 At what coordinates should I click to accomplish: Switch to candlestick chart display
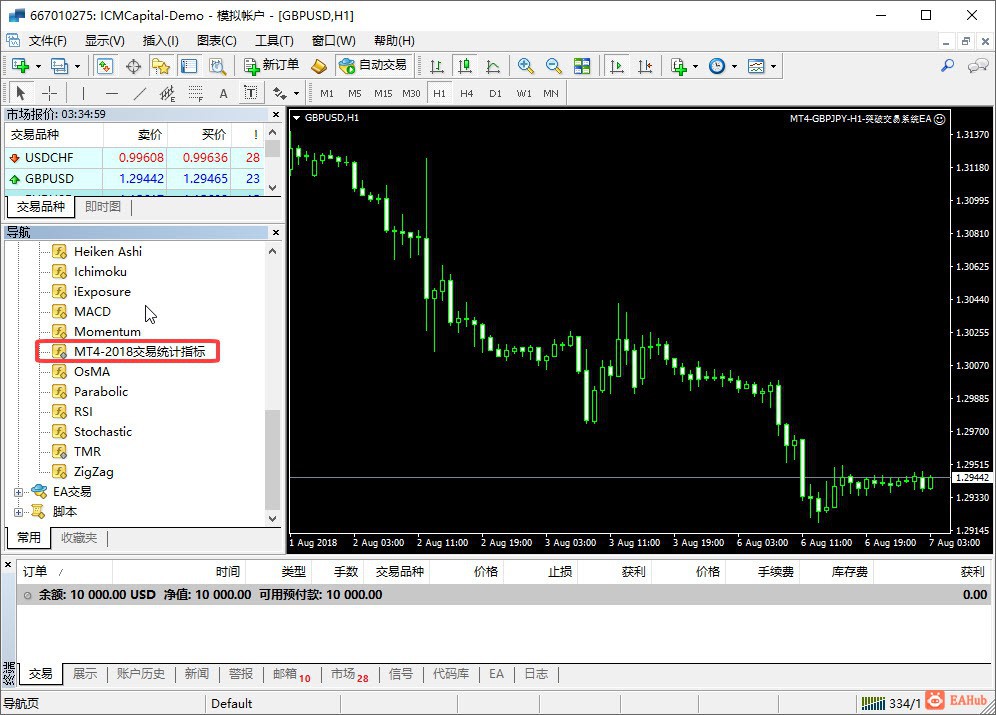(465, 66)
